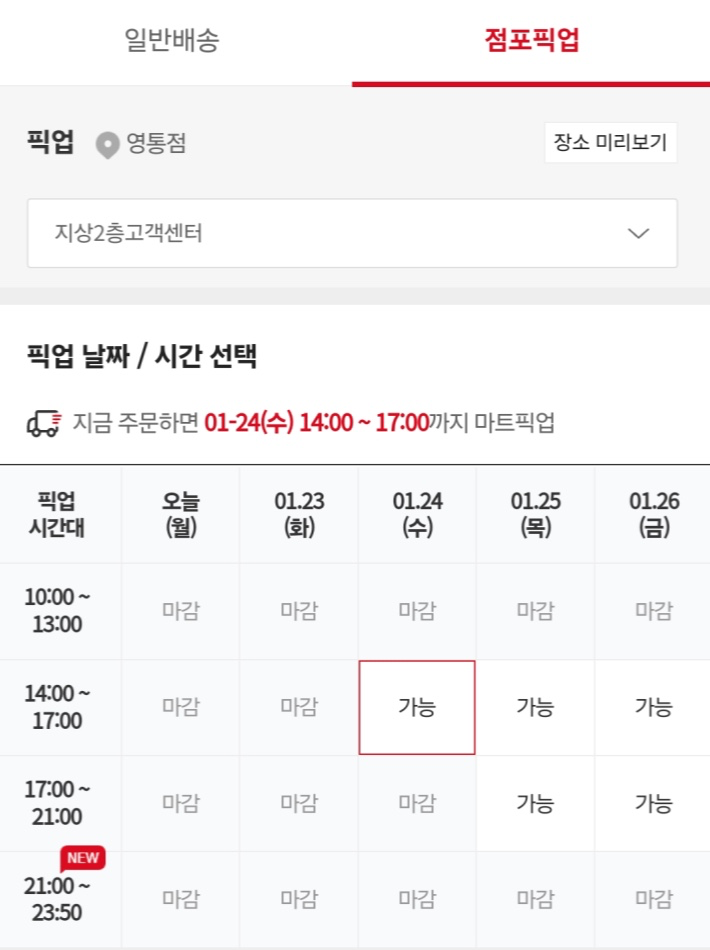710x950 pixels.
Task: Click the delivery truck icon in the notice
Action: [x=42, y=422]
